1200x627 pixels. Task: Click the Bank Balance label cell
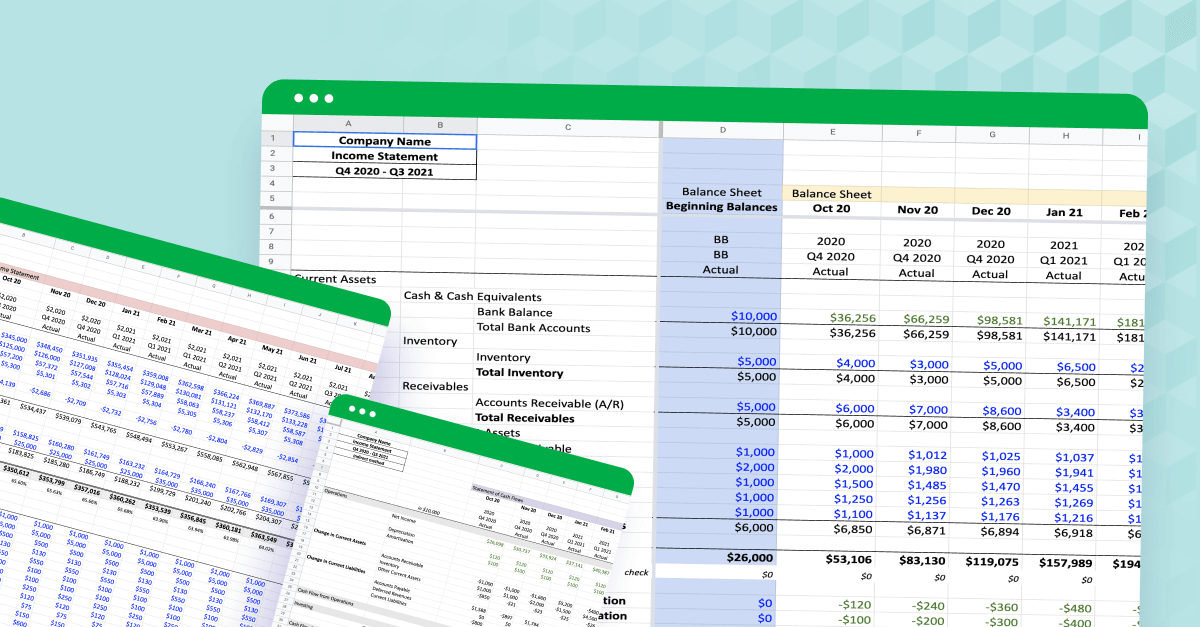[513, 312]
